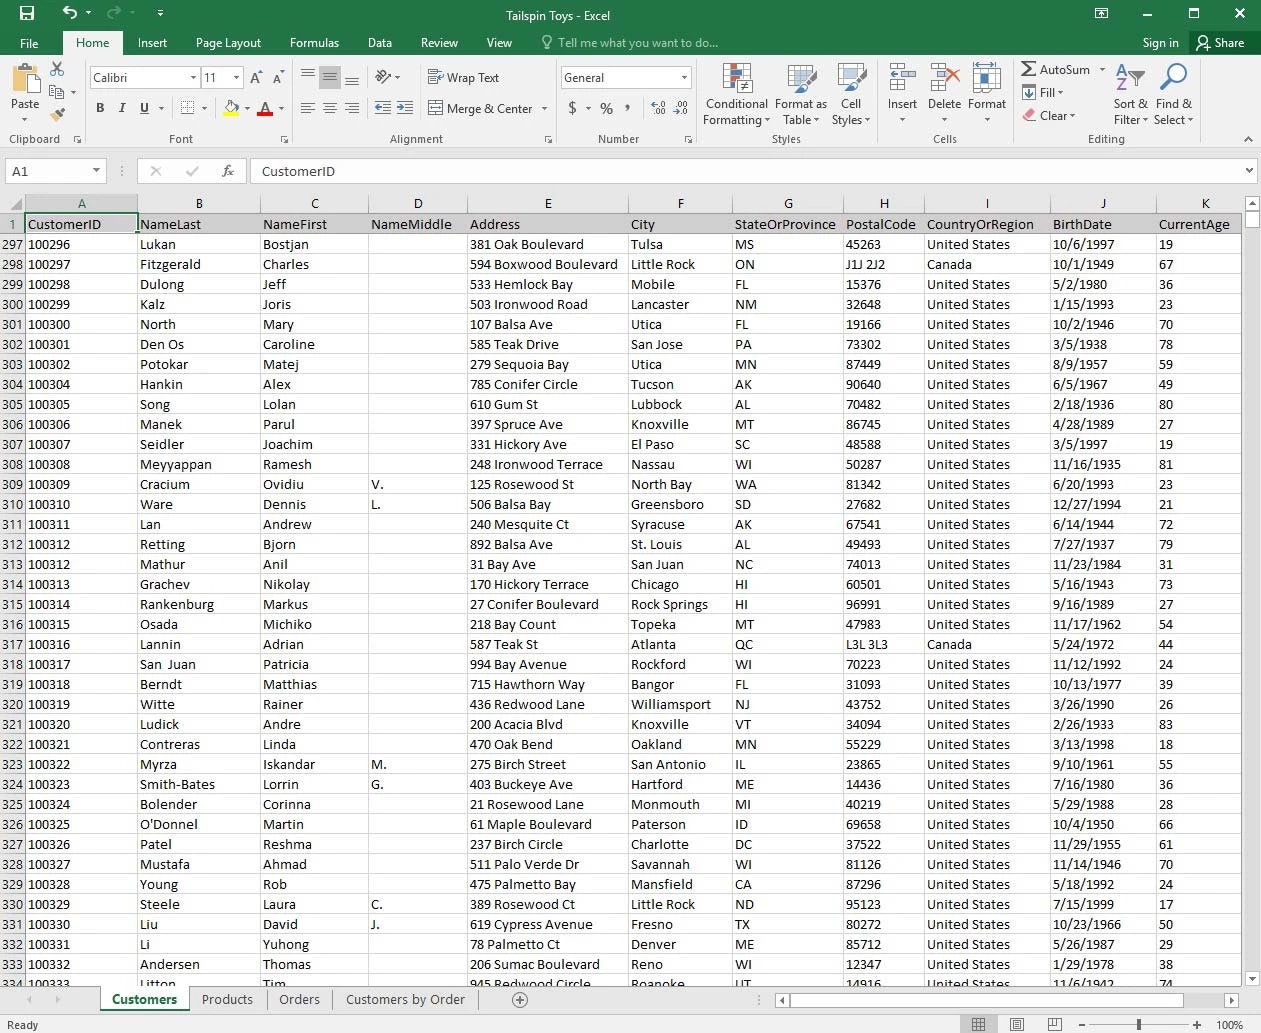This screenshot has width=1261, height=1033.
Task: Apply Percent Style format
Action: (606, 108)
